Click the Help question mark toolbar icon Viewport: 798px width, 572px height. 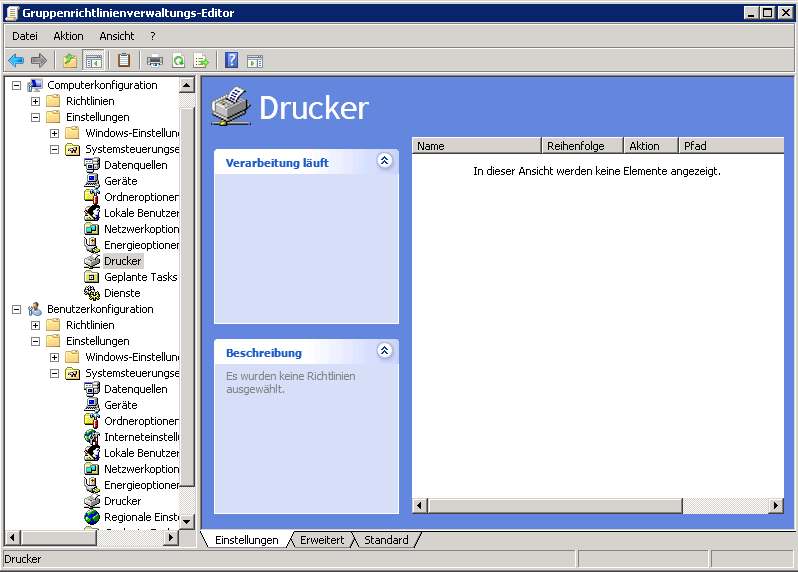(231, 61)
